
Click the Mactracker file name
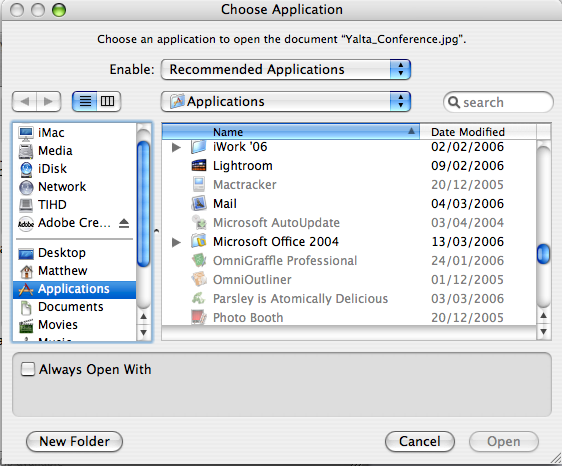[x=245, y=185]
